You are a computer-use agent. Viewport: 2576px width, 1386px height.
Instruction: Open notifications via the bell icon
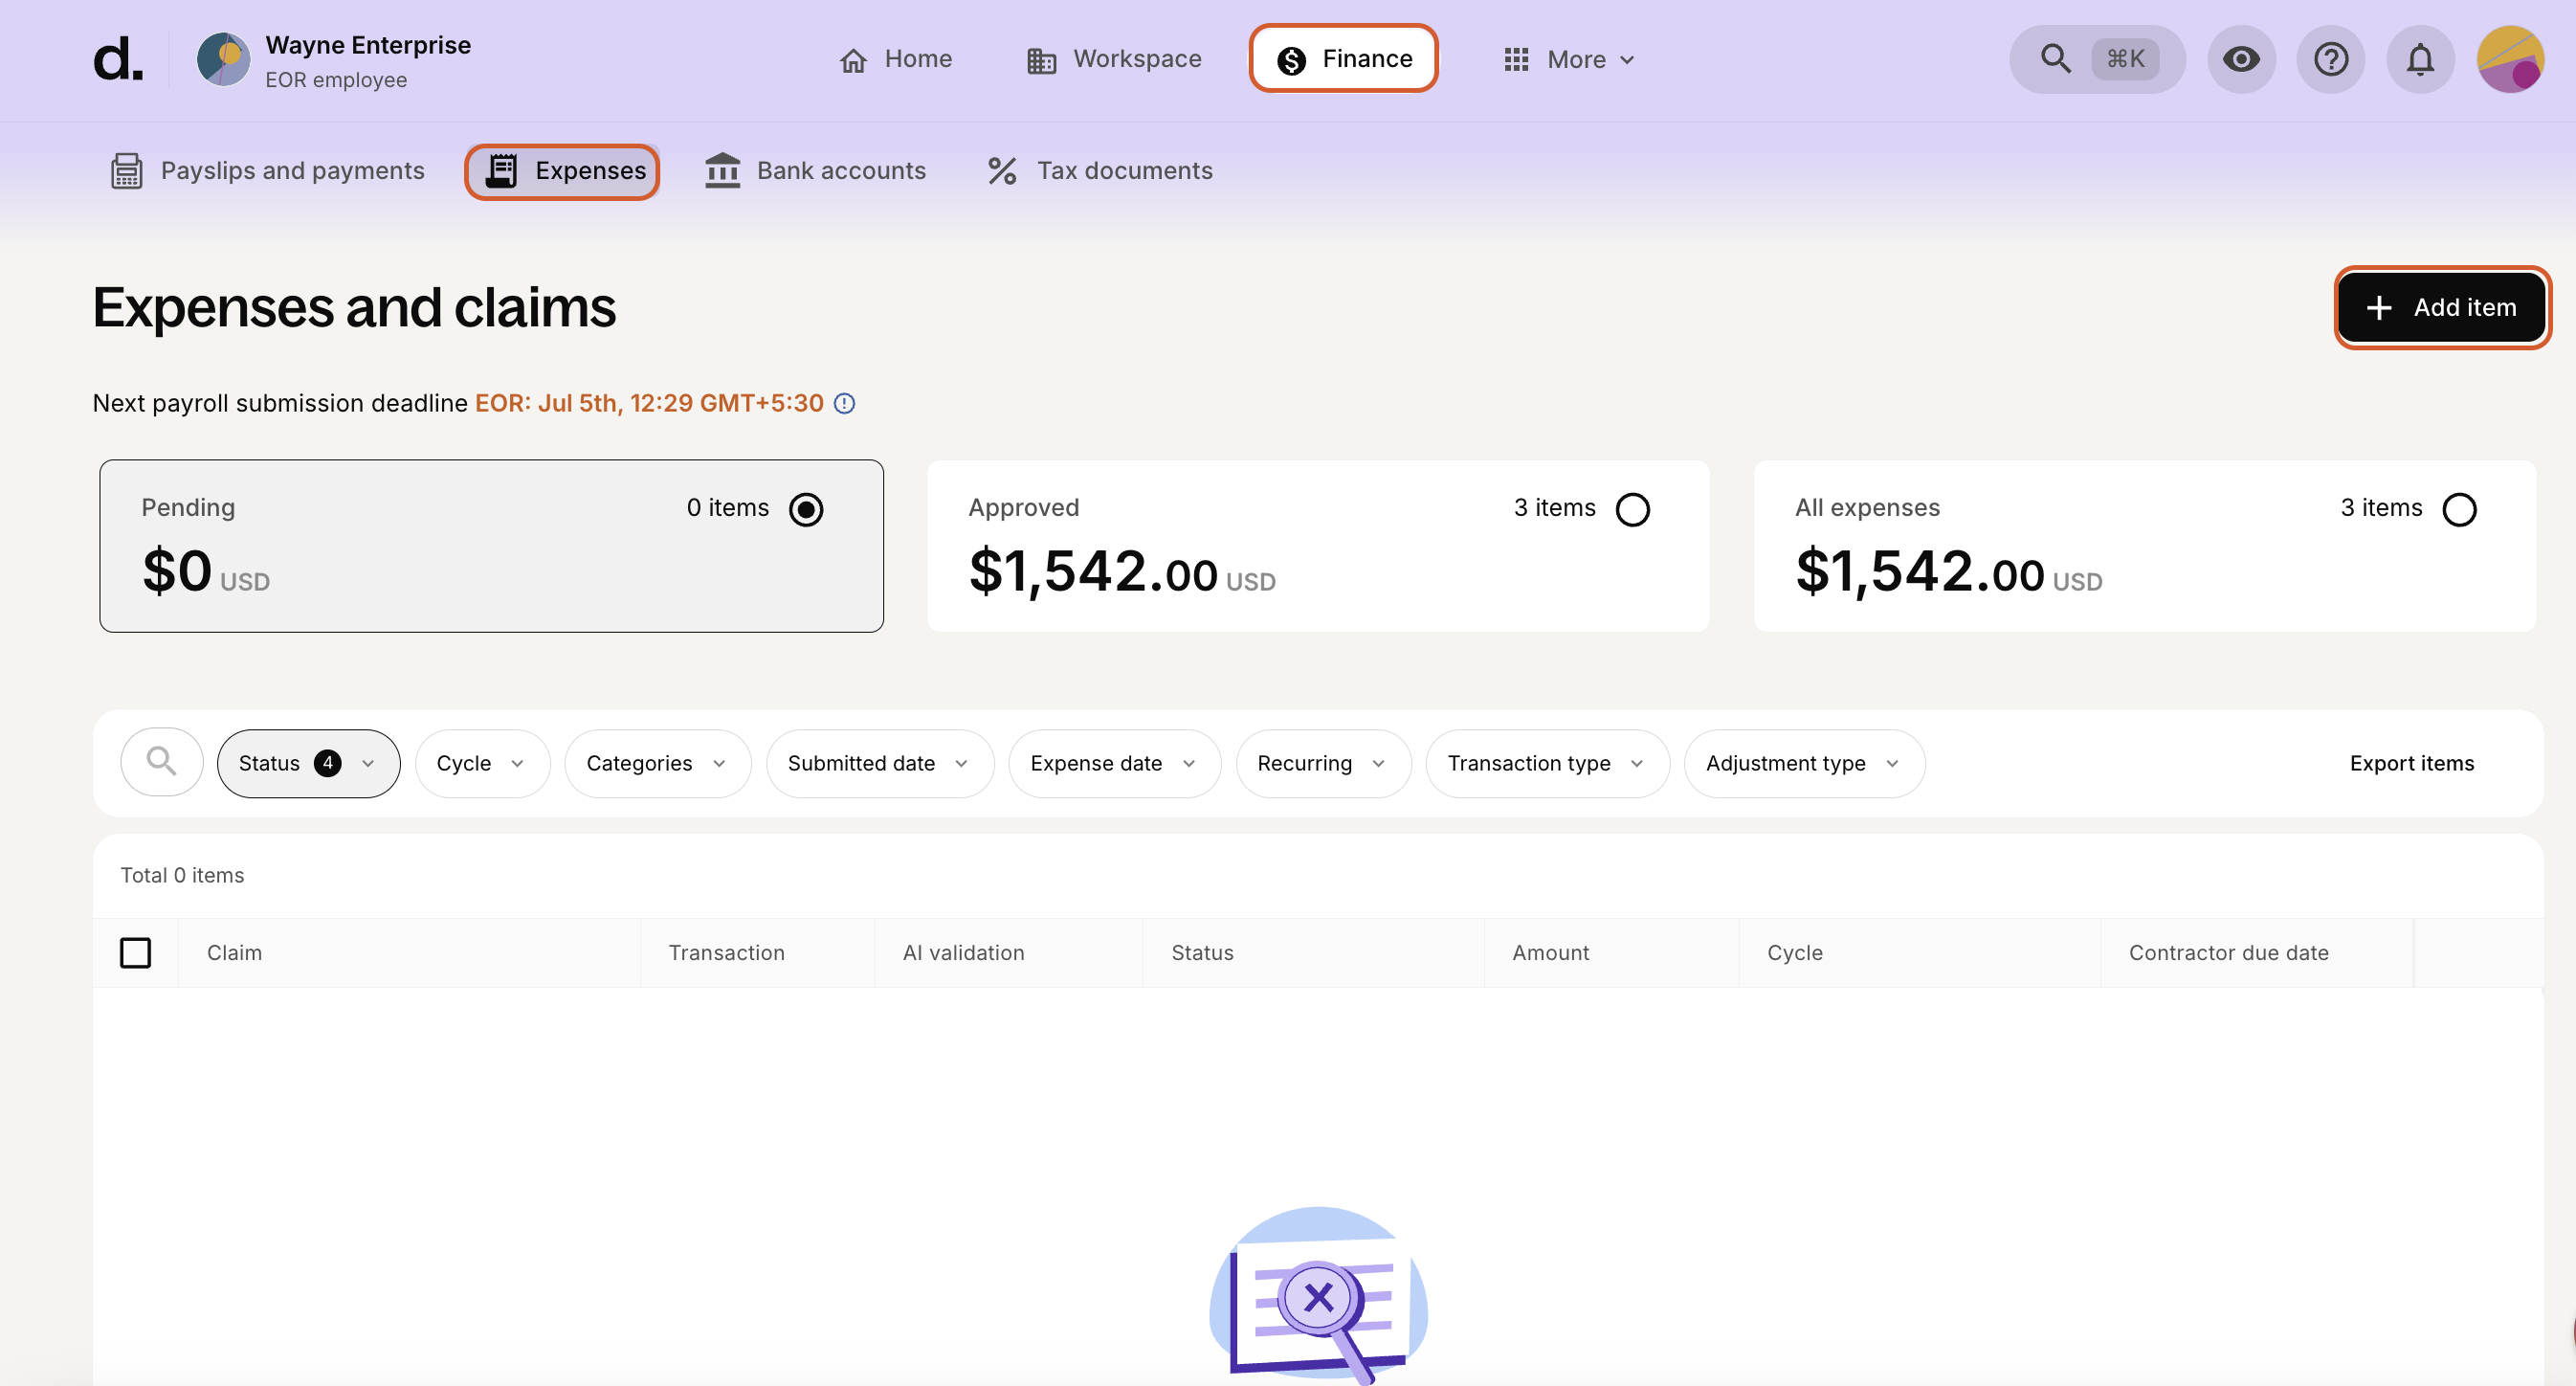pyautogui.click(x=2420, y=58)
